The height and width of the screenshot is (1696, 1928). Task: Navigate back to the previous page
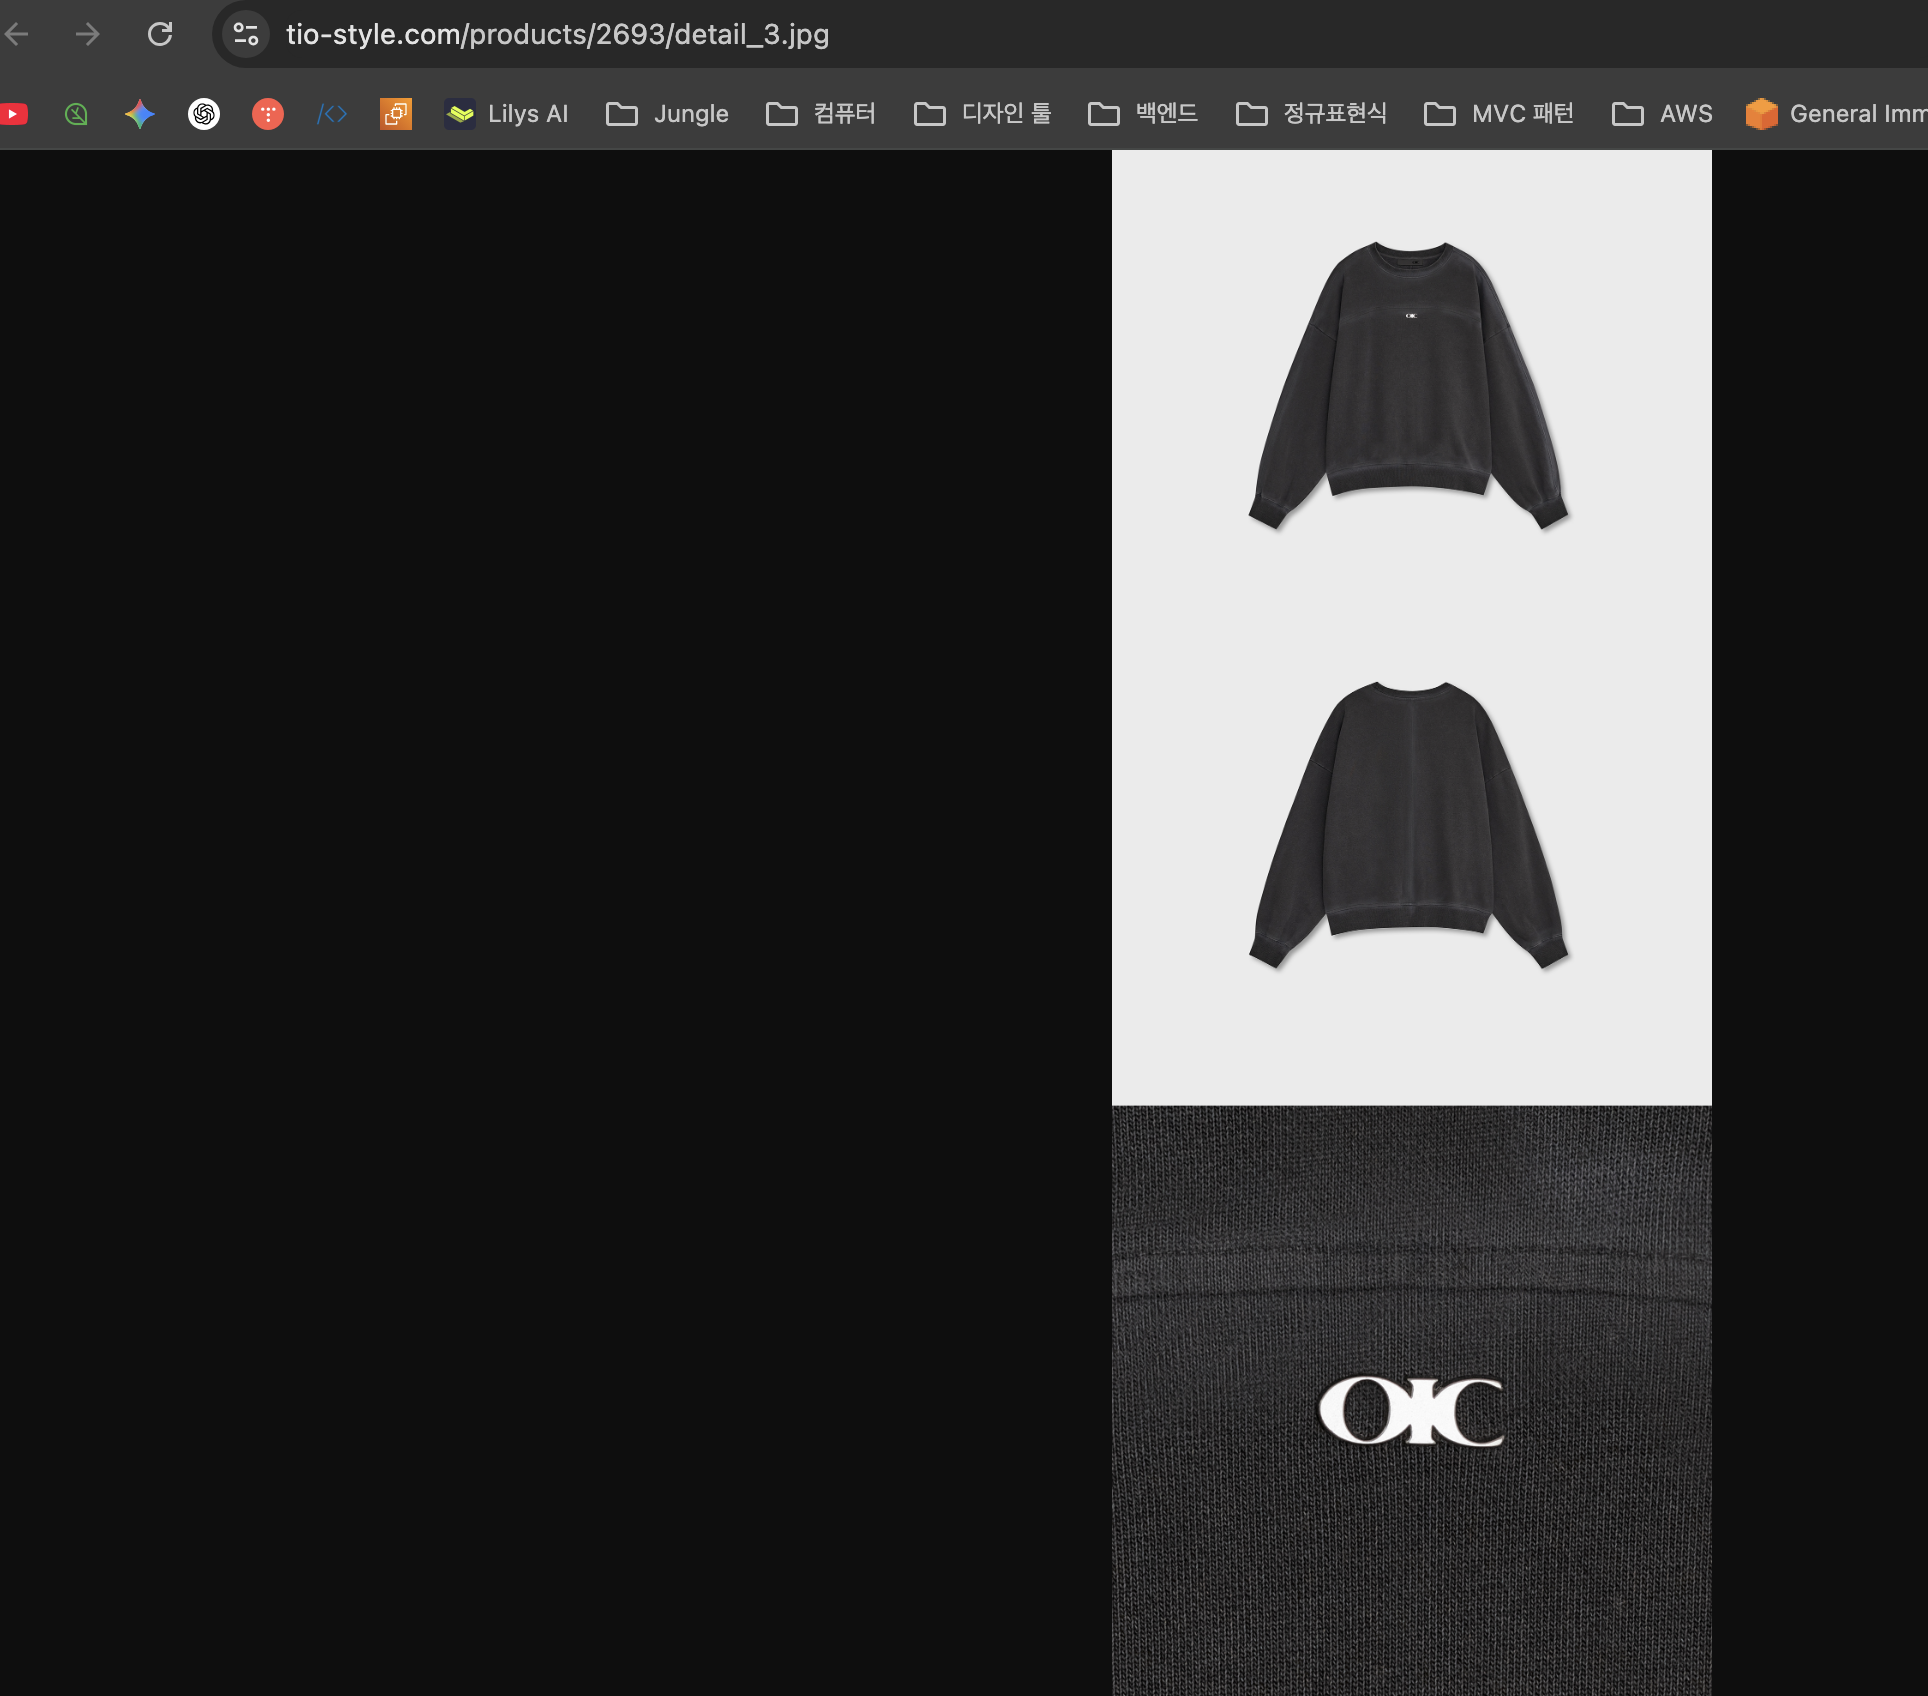tap(16, 33)
